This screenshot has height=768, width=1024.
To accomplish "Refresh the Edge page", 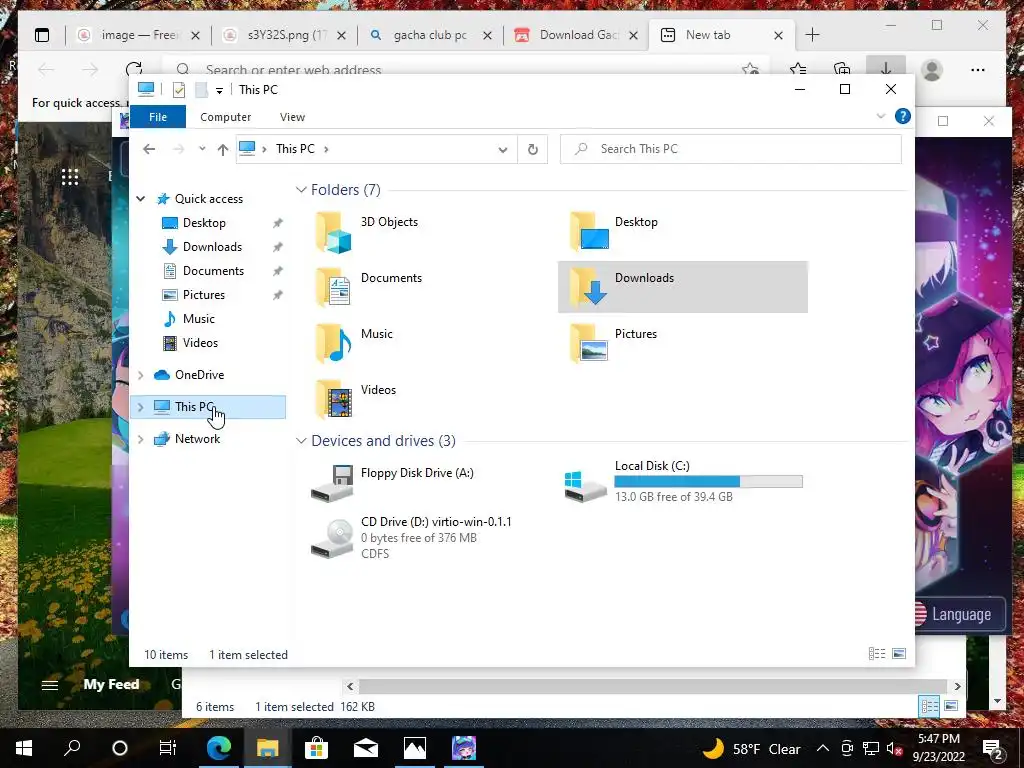I will pyautogui.click(x=134, y=69).
